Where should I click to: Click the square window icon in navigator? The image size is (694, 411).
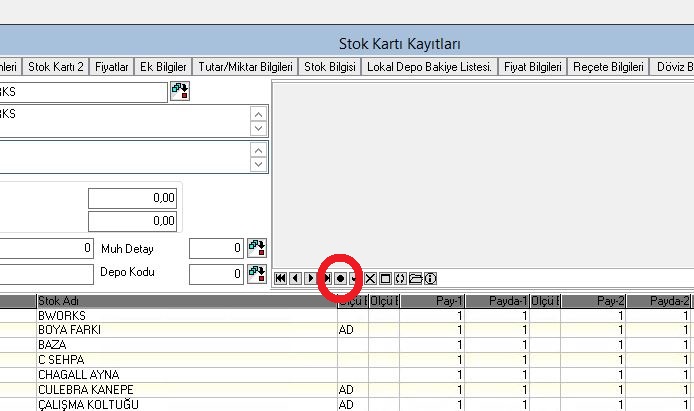(386, 278)
